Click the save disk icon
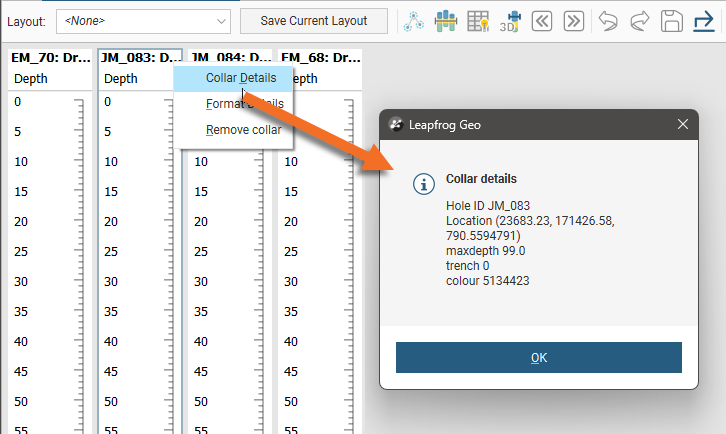 click(672, 21)
